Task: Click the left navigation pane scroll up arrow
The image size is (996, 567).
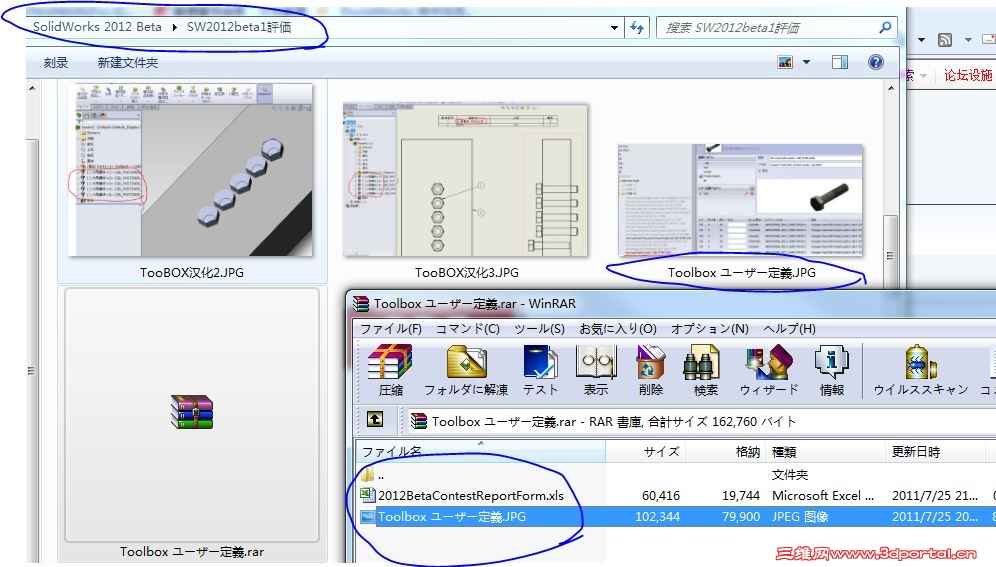Action: click(32, 88)
